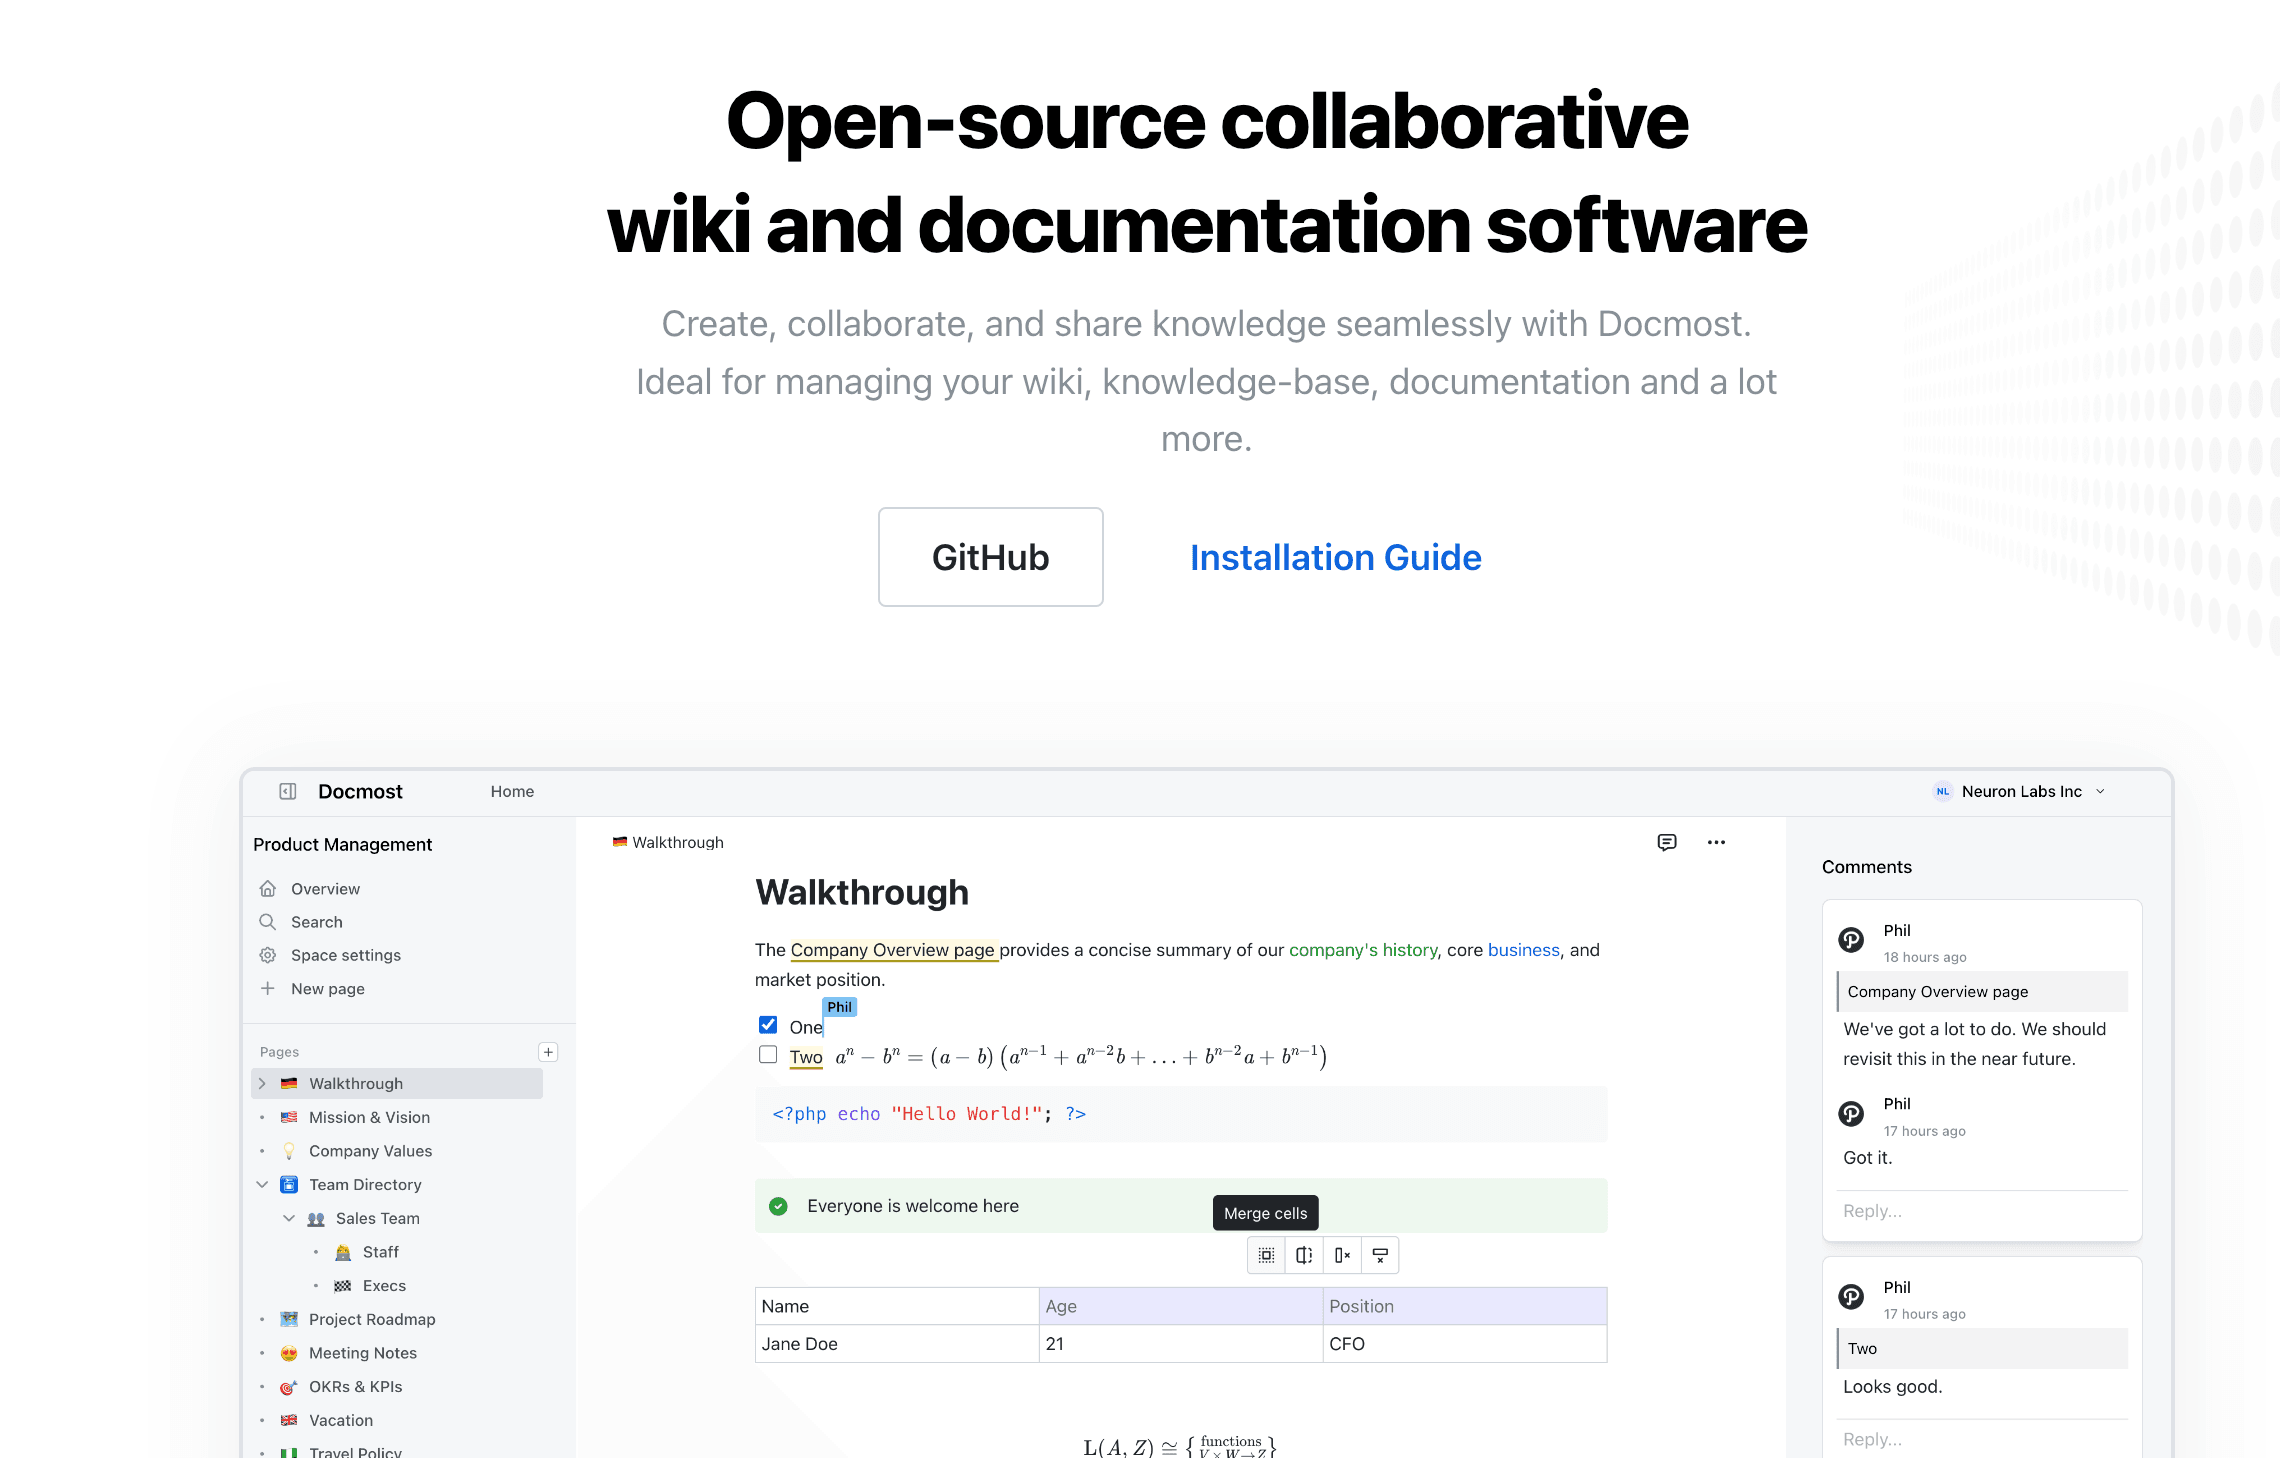Open the Neuron Labs Inc workspace dropdown
Screen dimensions: 2280x1458
pyautogui.click(x=2022, y=791)
